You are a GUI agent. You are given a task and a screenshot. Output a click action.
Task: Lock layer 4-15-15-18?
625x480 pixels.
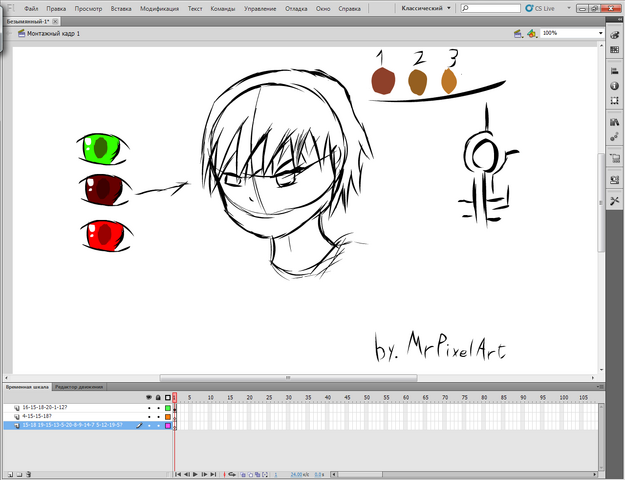tap(158, 417)
